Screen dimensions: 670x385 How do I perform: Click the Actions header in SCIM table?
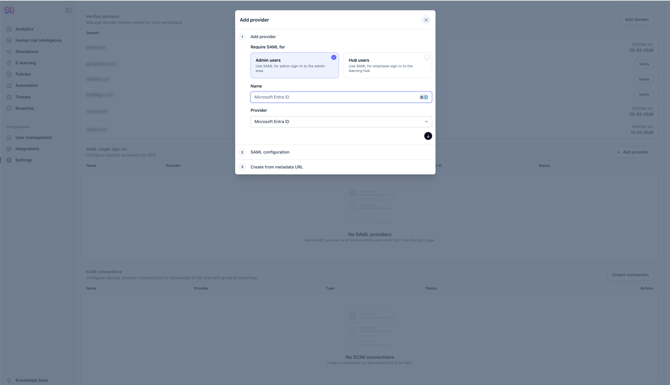pos(646,288)
